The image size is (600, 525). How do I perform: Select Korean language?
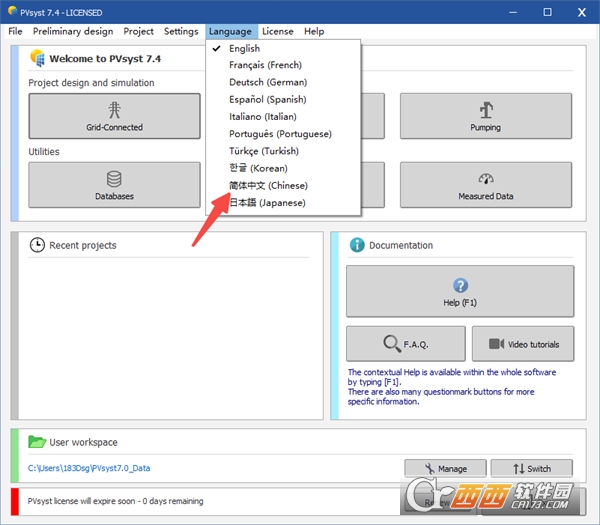(x=283, y=168)
